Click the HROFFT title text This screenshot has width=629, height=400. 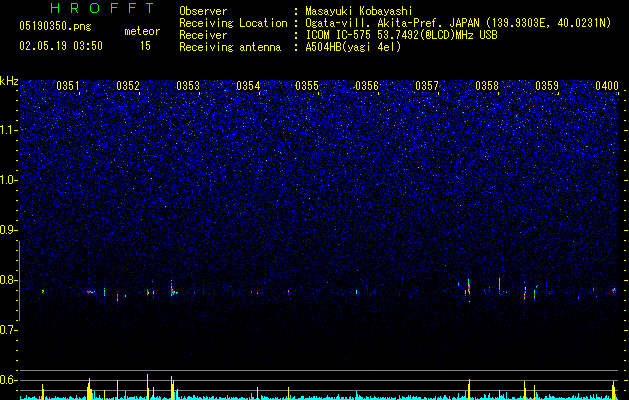pyautogui.click(x=103, y=8)
